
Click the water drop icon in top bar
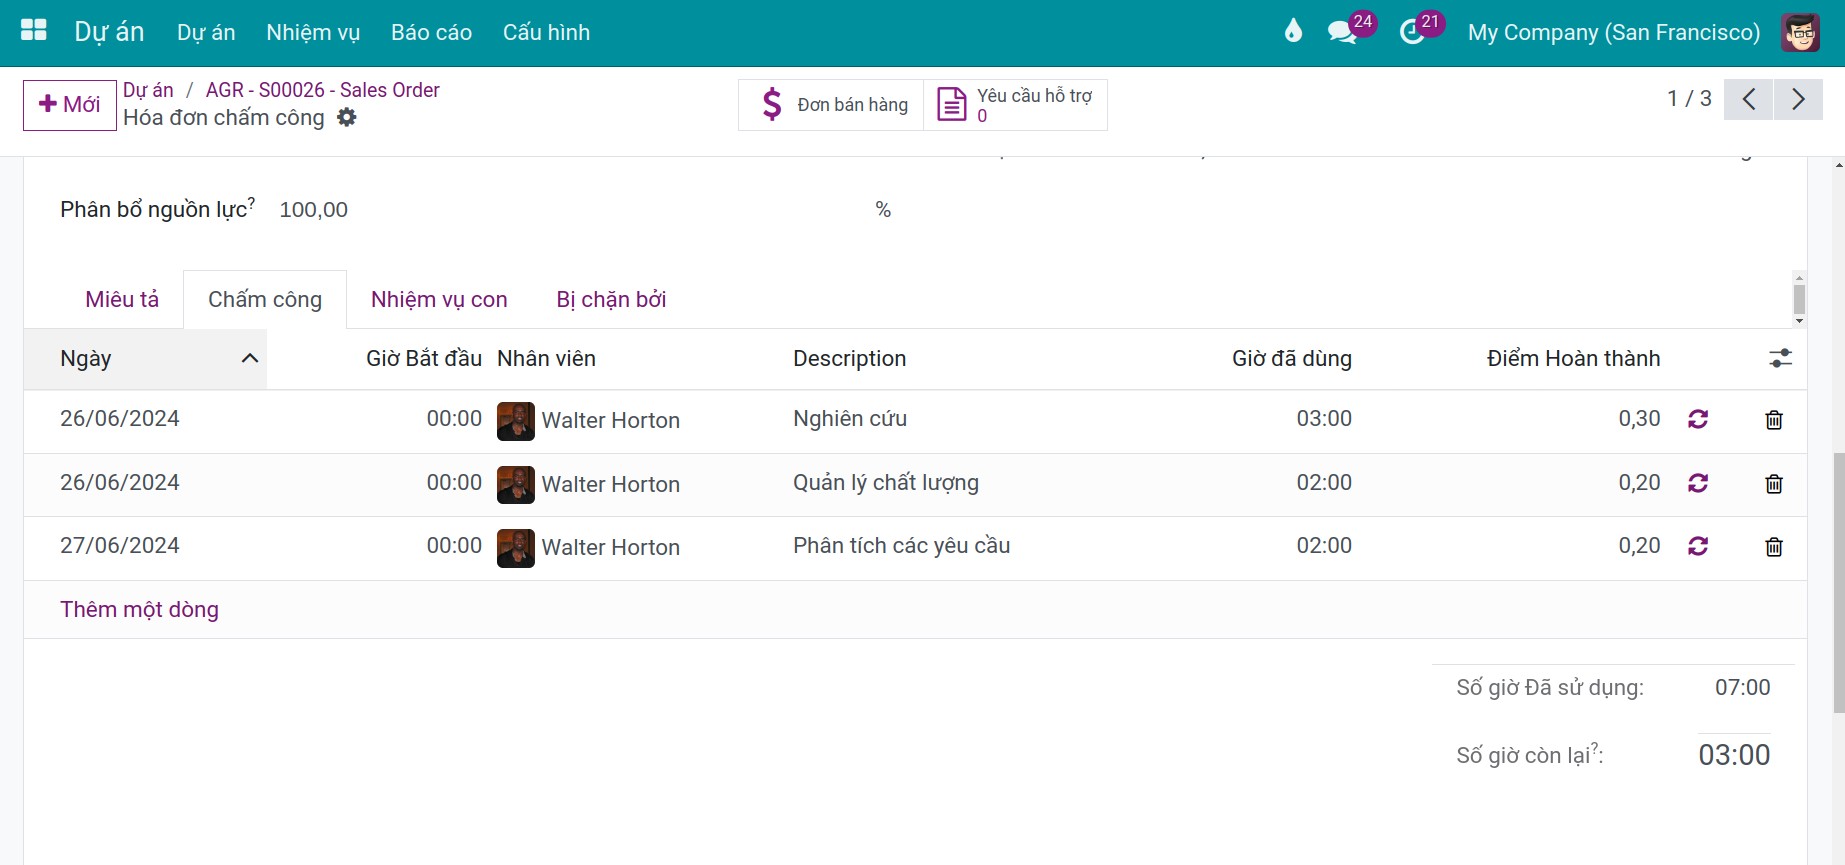[x=1293, y=31]
